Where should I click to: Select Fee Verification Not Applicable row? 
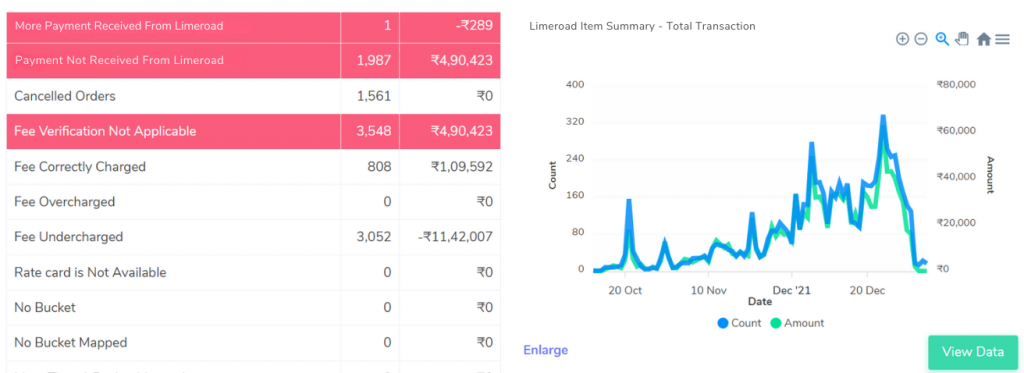click(253, 131)
